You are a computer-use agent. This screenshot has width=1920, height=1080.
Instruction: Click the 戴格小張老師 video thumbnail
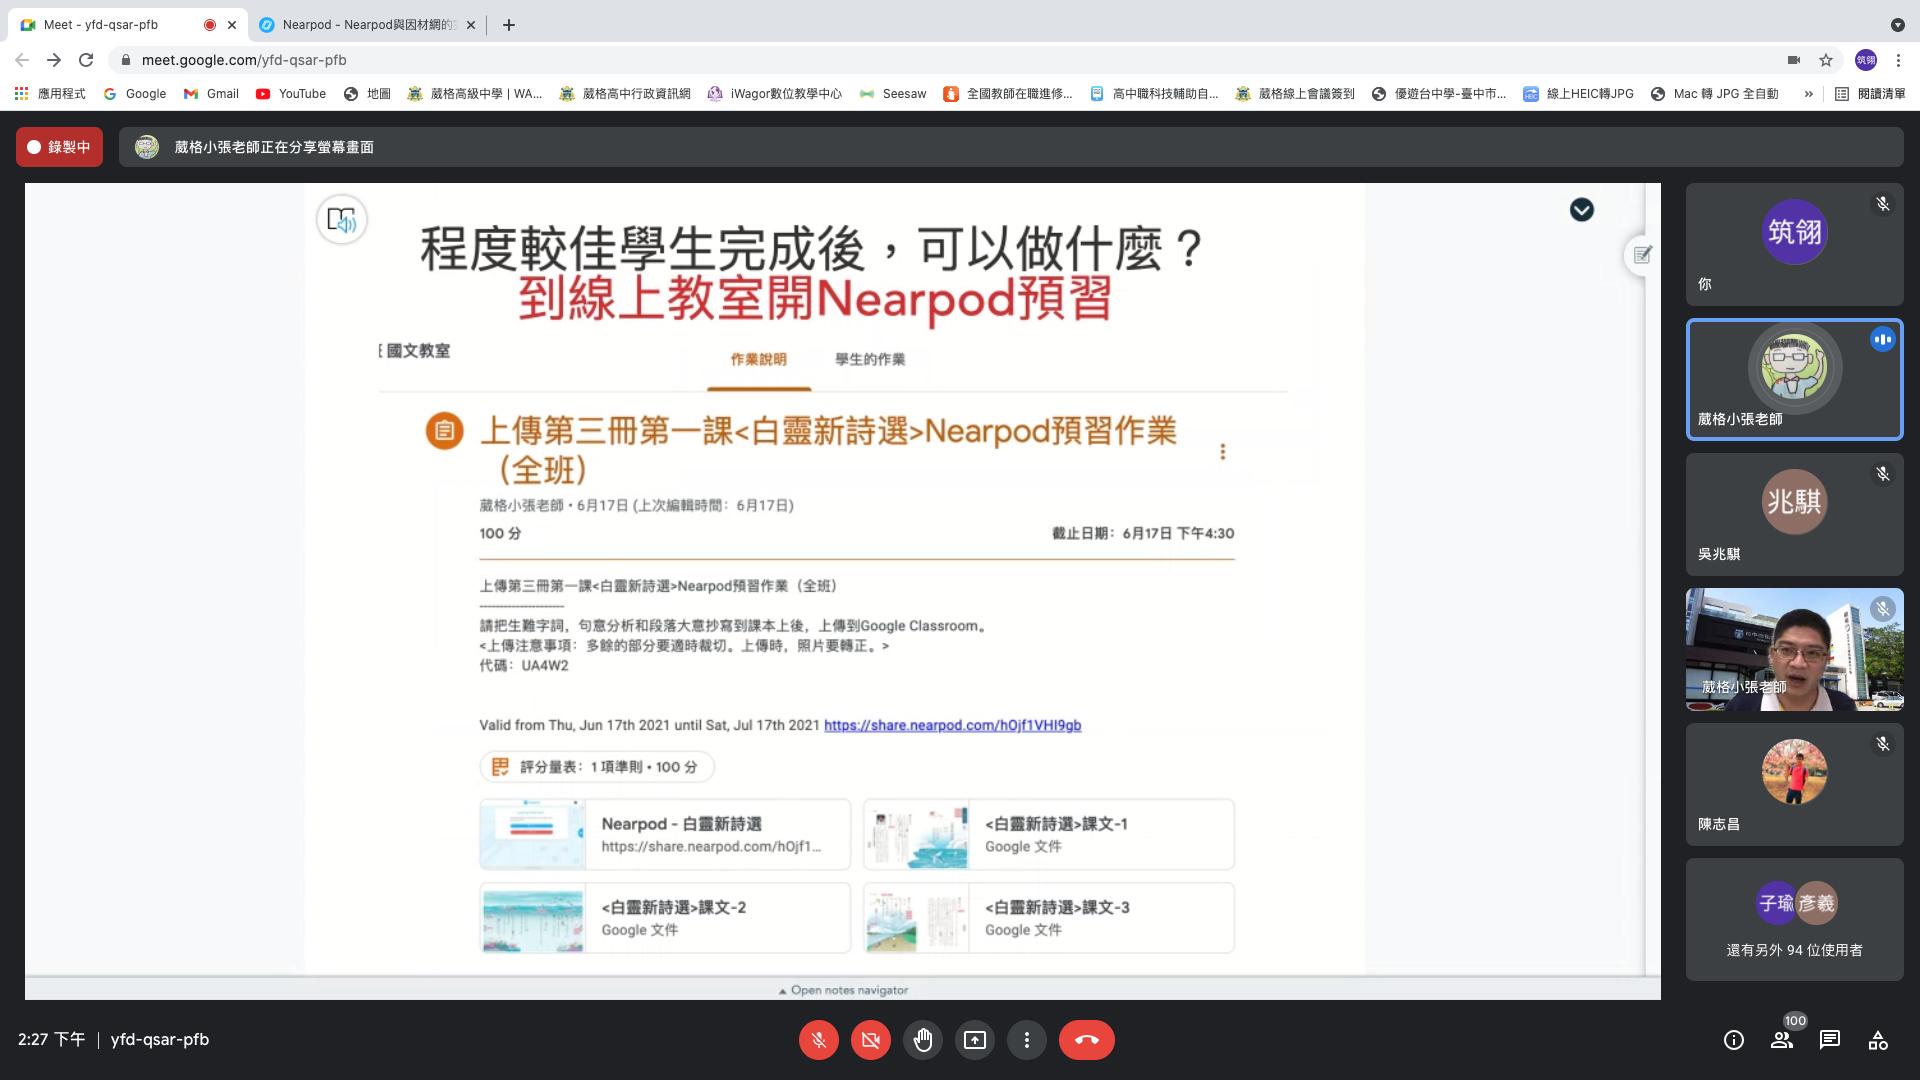(1794, 649)
